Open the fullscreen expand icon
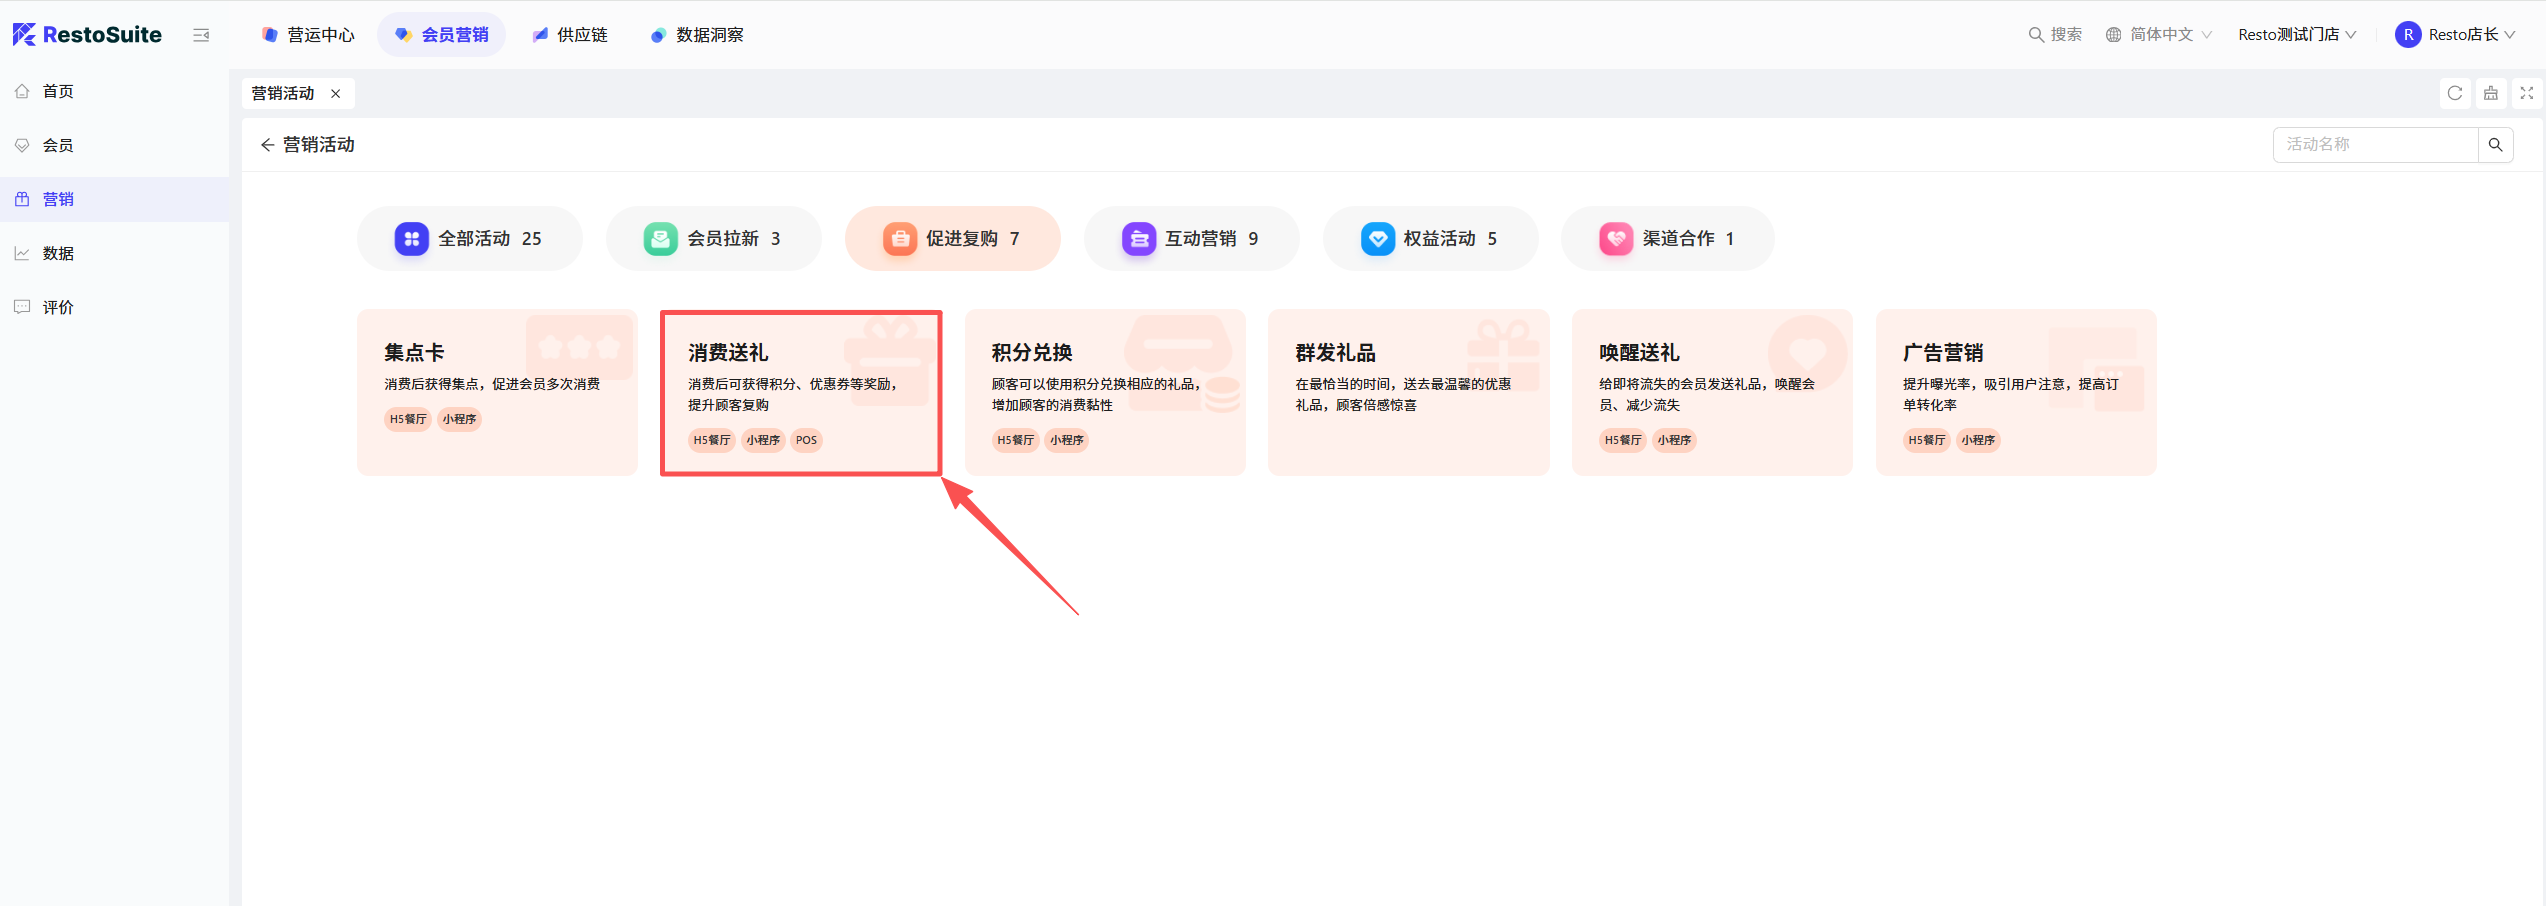Screen dimensions: 2546x906 [2526, 93]
